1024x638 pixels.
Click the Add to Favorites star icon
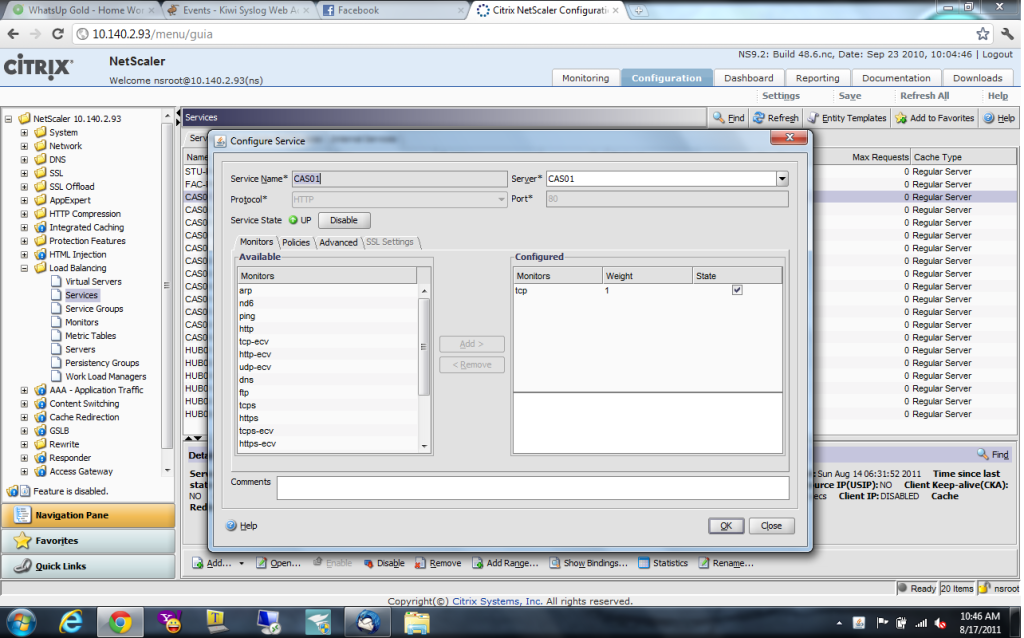pyautogui.click(x=901, y=118)
